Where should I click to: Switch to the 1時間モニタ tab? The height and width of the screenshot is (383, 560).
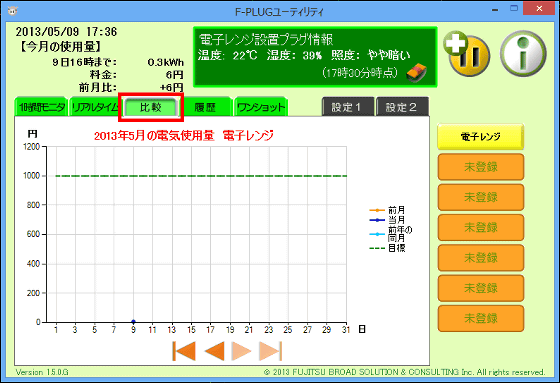pyautogui.click(x=41, y=107)
